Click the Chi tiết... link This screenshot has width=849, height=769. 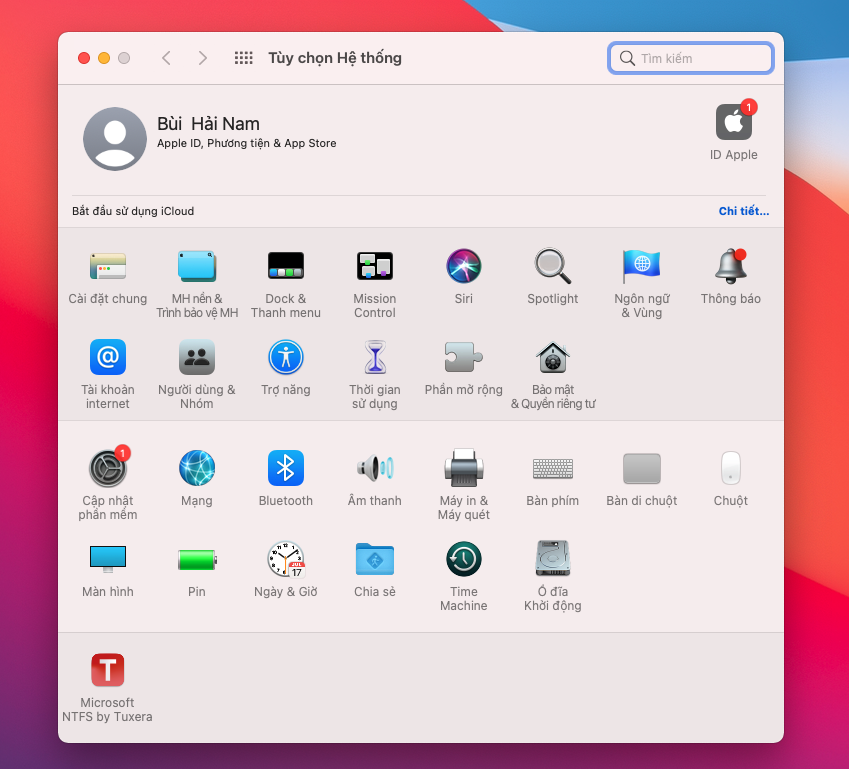[x=743, y=211]
